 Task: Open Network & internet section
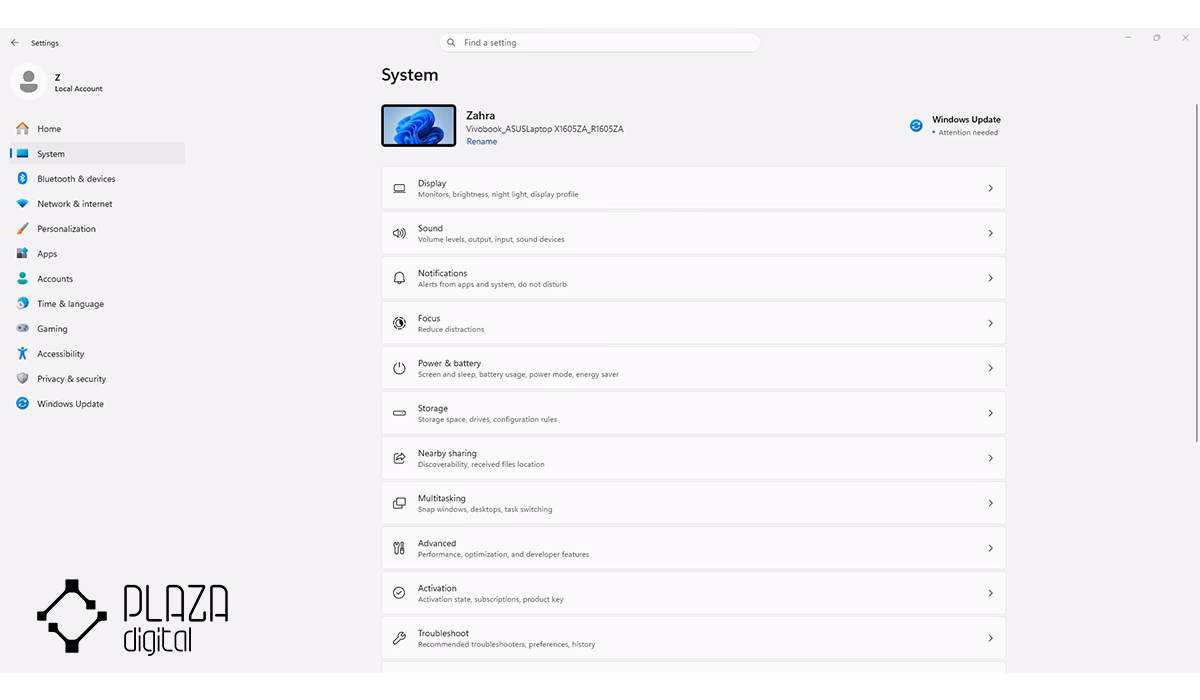(x=97, y=204)
